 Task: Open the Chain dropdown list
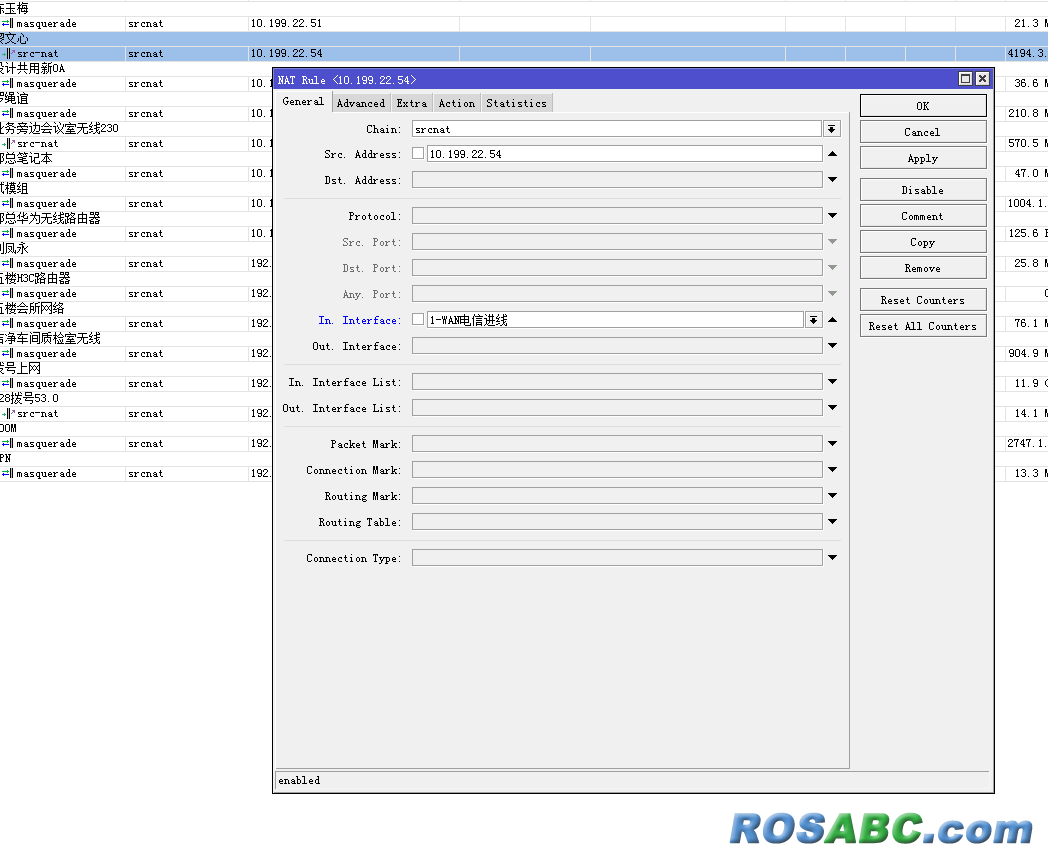[x=832, y=129]
